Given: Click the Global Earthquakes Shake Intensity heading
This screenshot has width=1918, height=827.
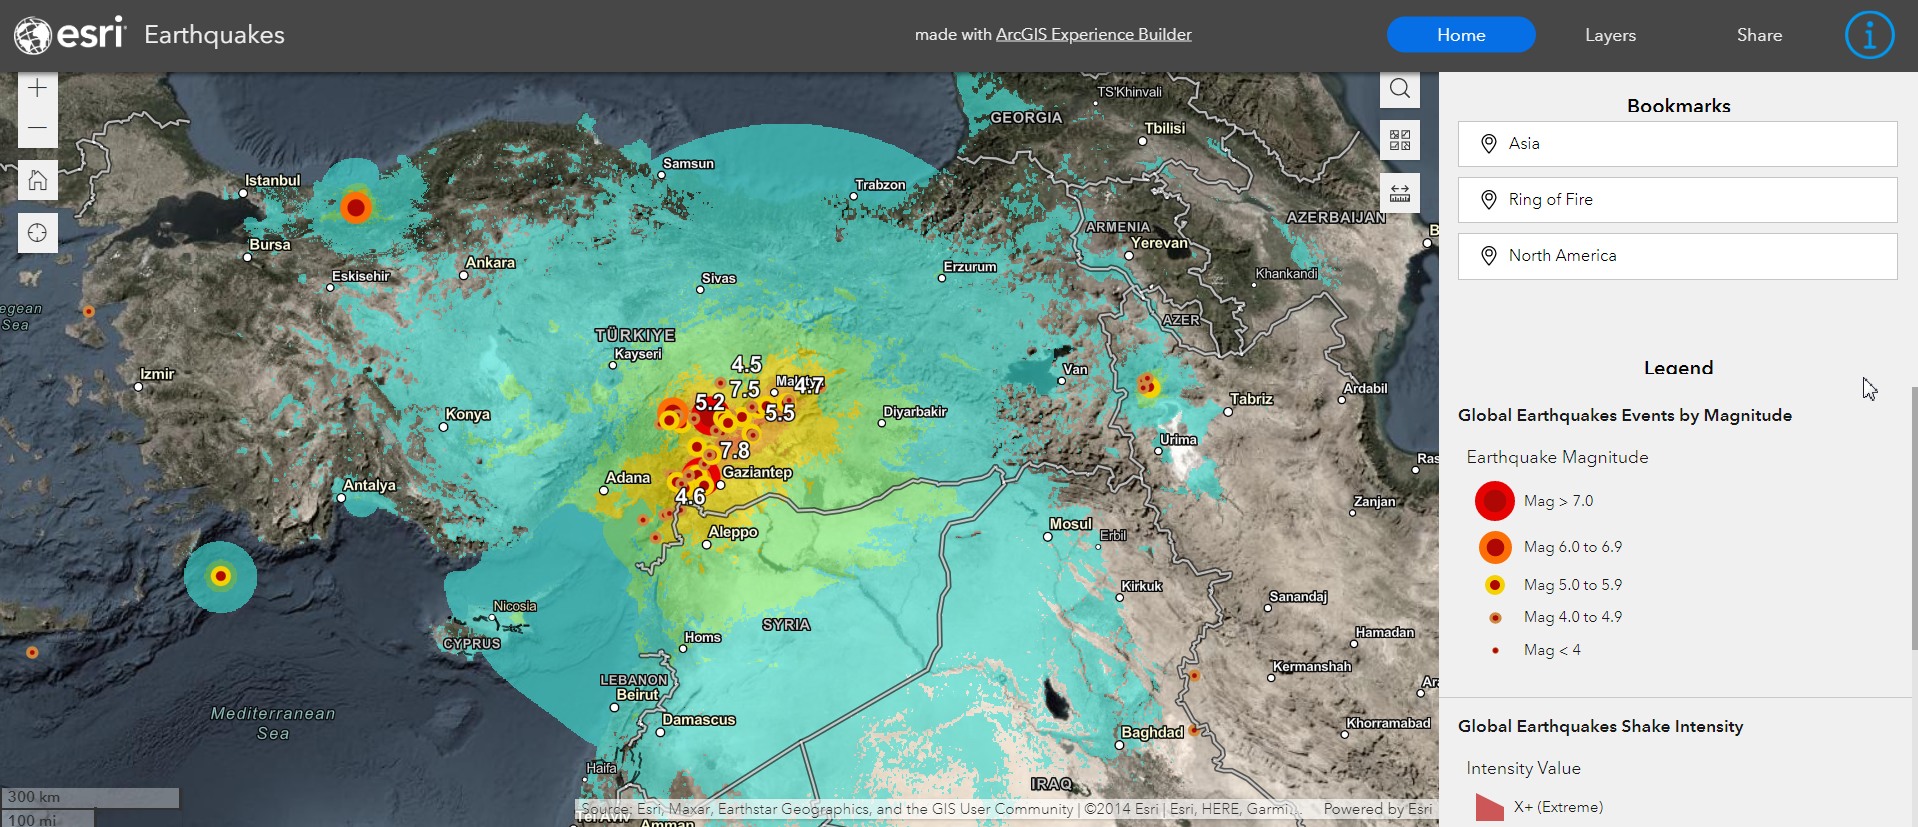Looking at the screenshot, I should [1600, 727].
